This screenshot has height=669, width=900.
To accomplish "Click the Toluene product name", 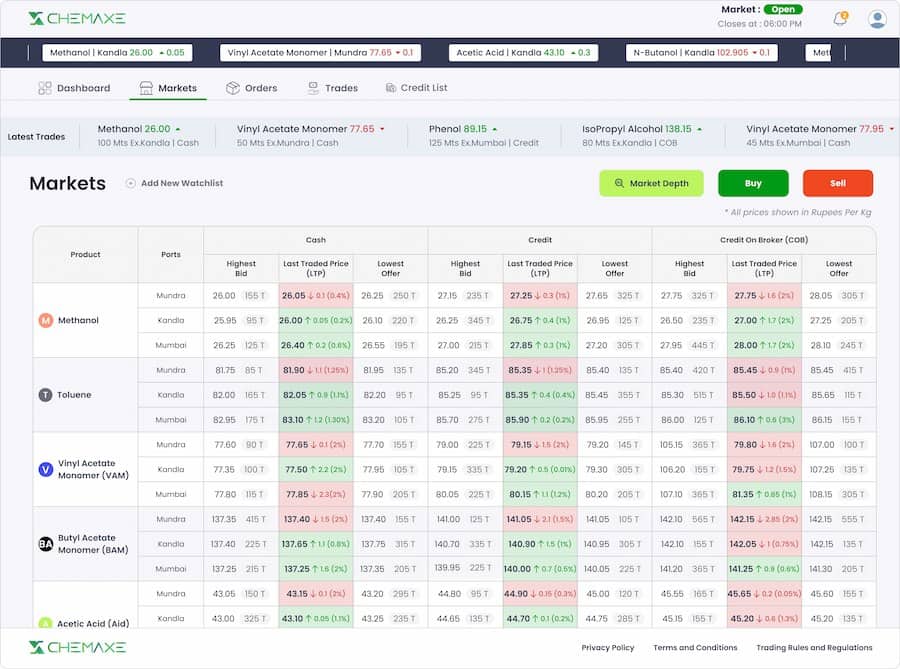I will 74,395.
